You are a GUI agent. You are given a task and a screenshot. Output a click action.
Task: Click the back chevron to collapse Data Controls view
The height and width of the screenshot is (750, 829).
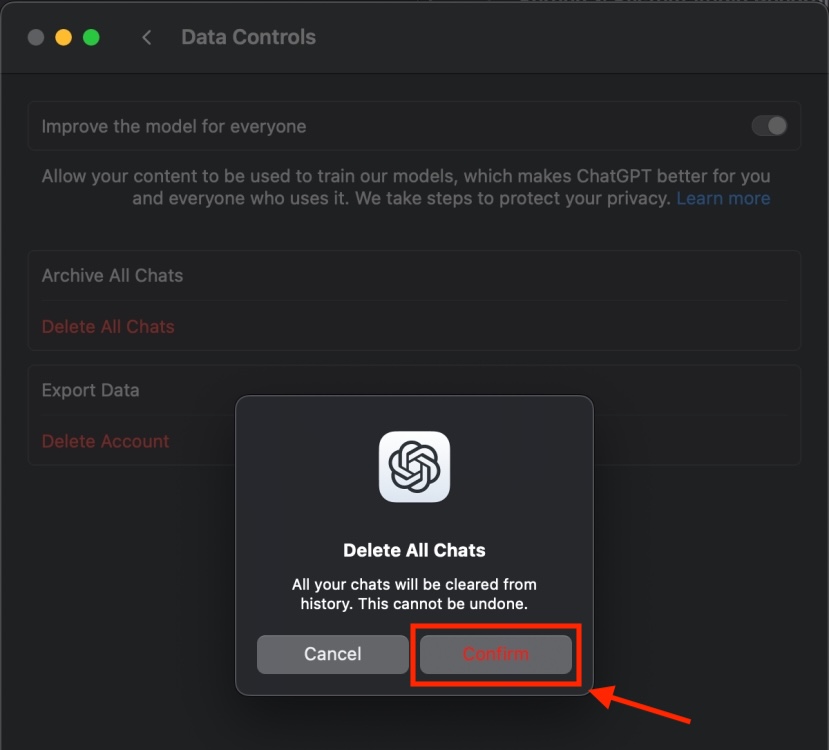point(146,37)
